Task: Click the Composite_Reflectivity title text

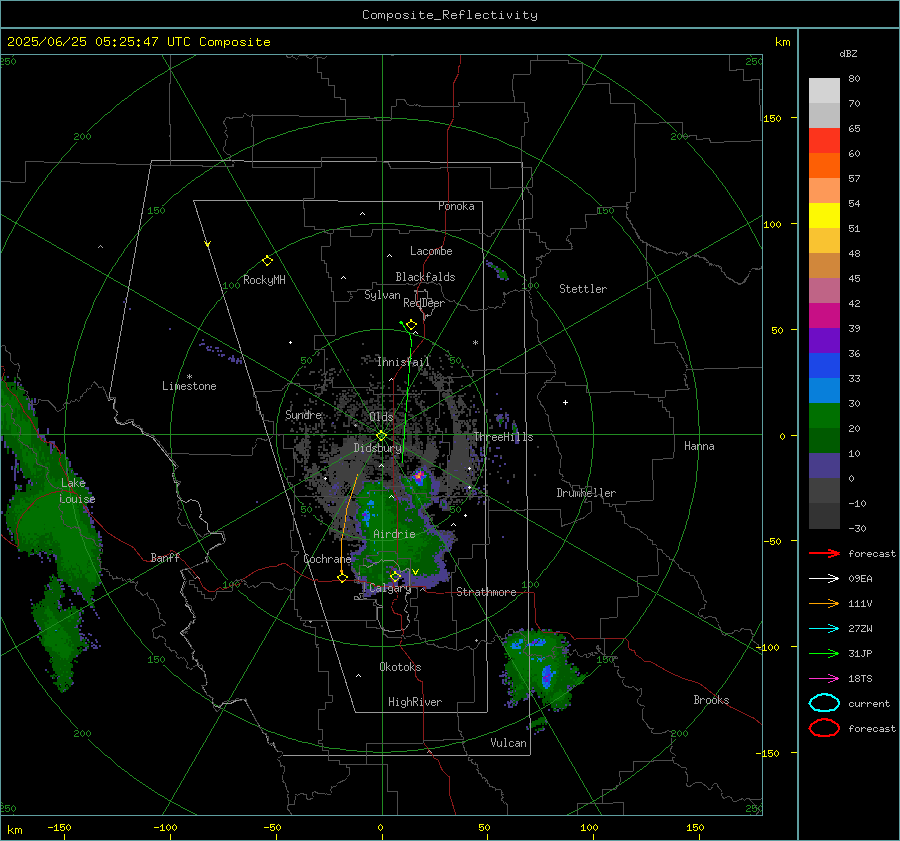Action: coord(449,15)
